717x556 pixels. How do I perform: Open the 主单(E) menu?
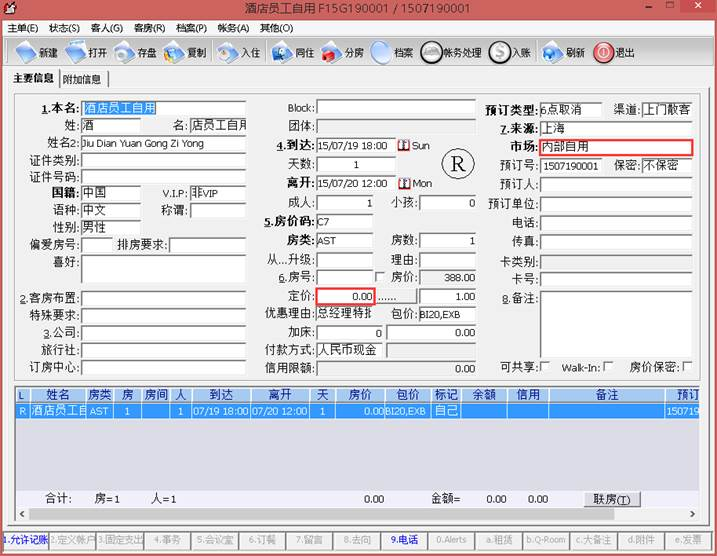[22, 28]
